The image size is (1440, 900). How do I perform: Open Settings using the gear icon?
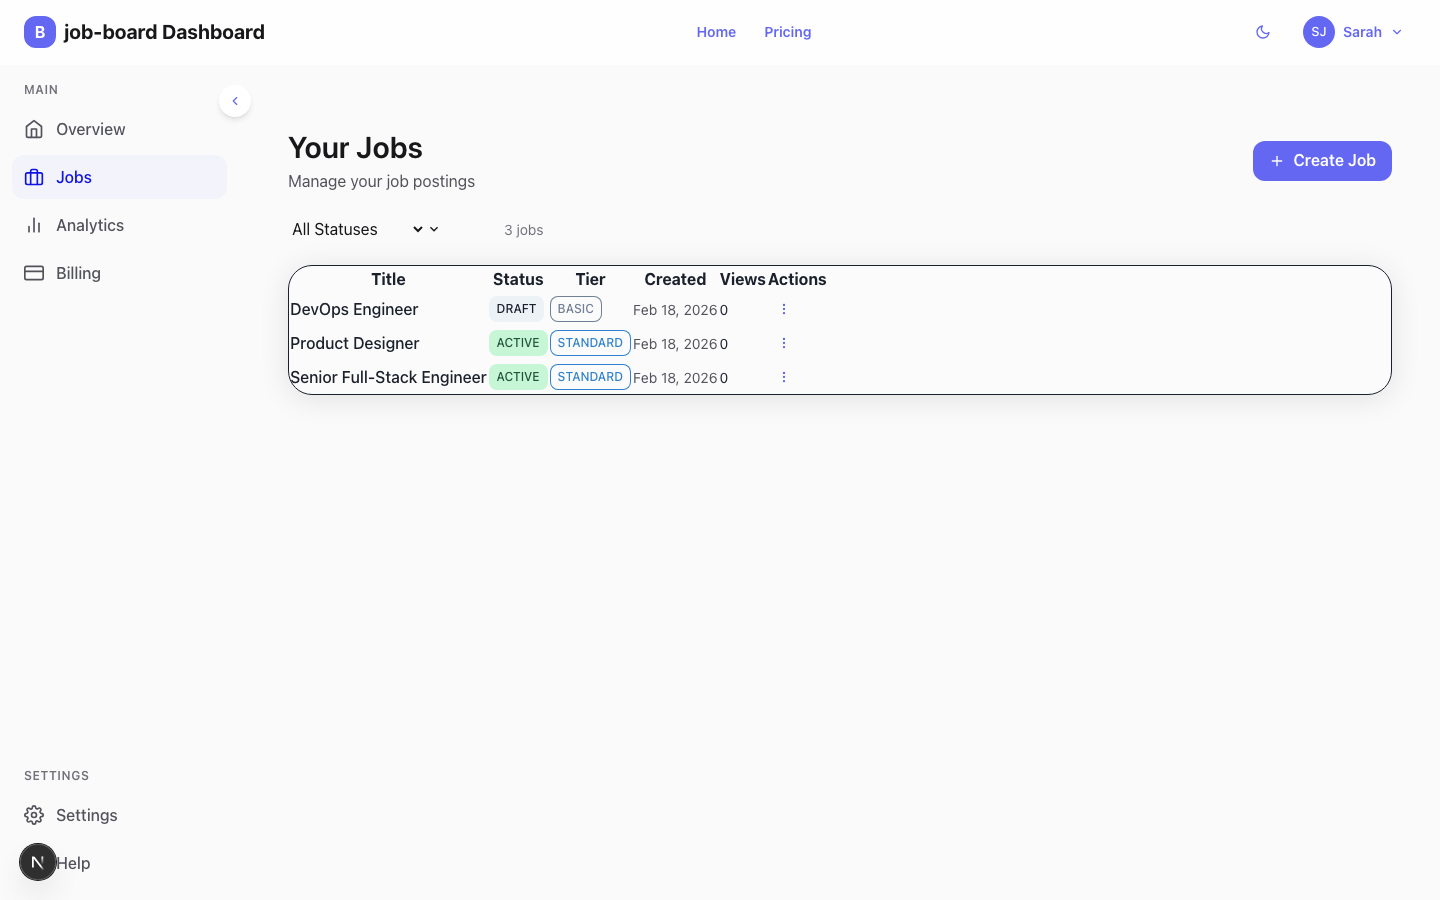click(x=34, y=815)
